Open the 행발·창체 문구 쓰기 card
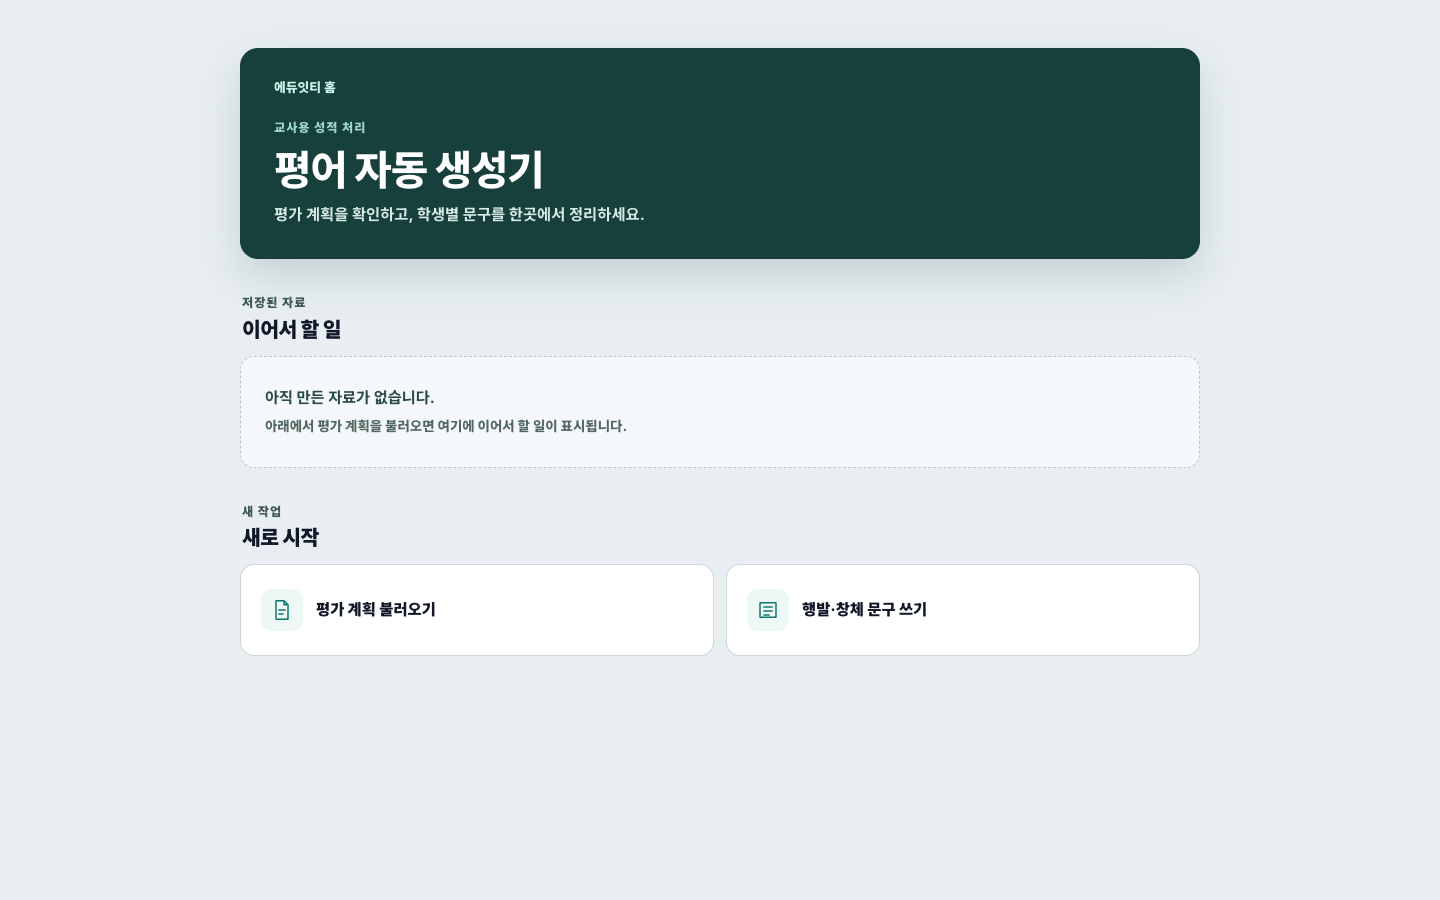Viewport: 1440px width, 900px height. [x=963, y=610]
